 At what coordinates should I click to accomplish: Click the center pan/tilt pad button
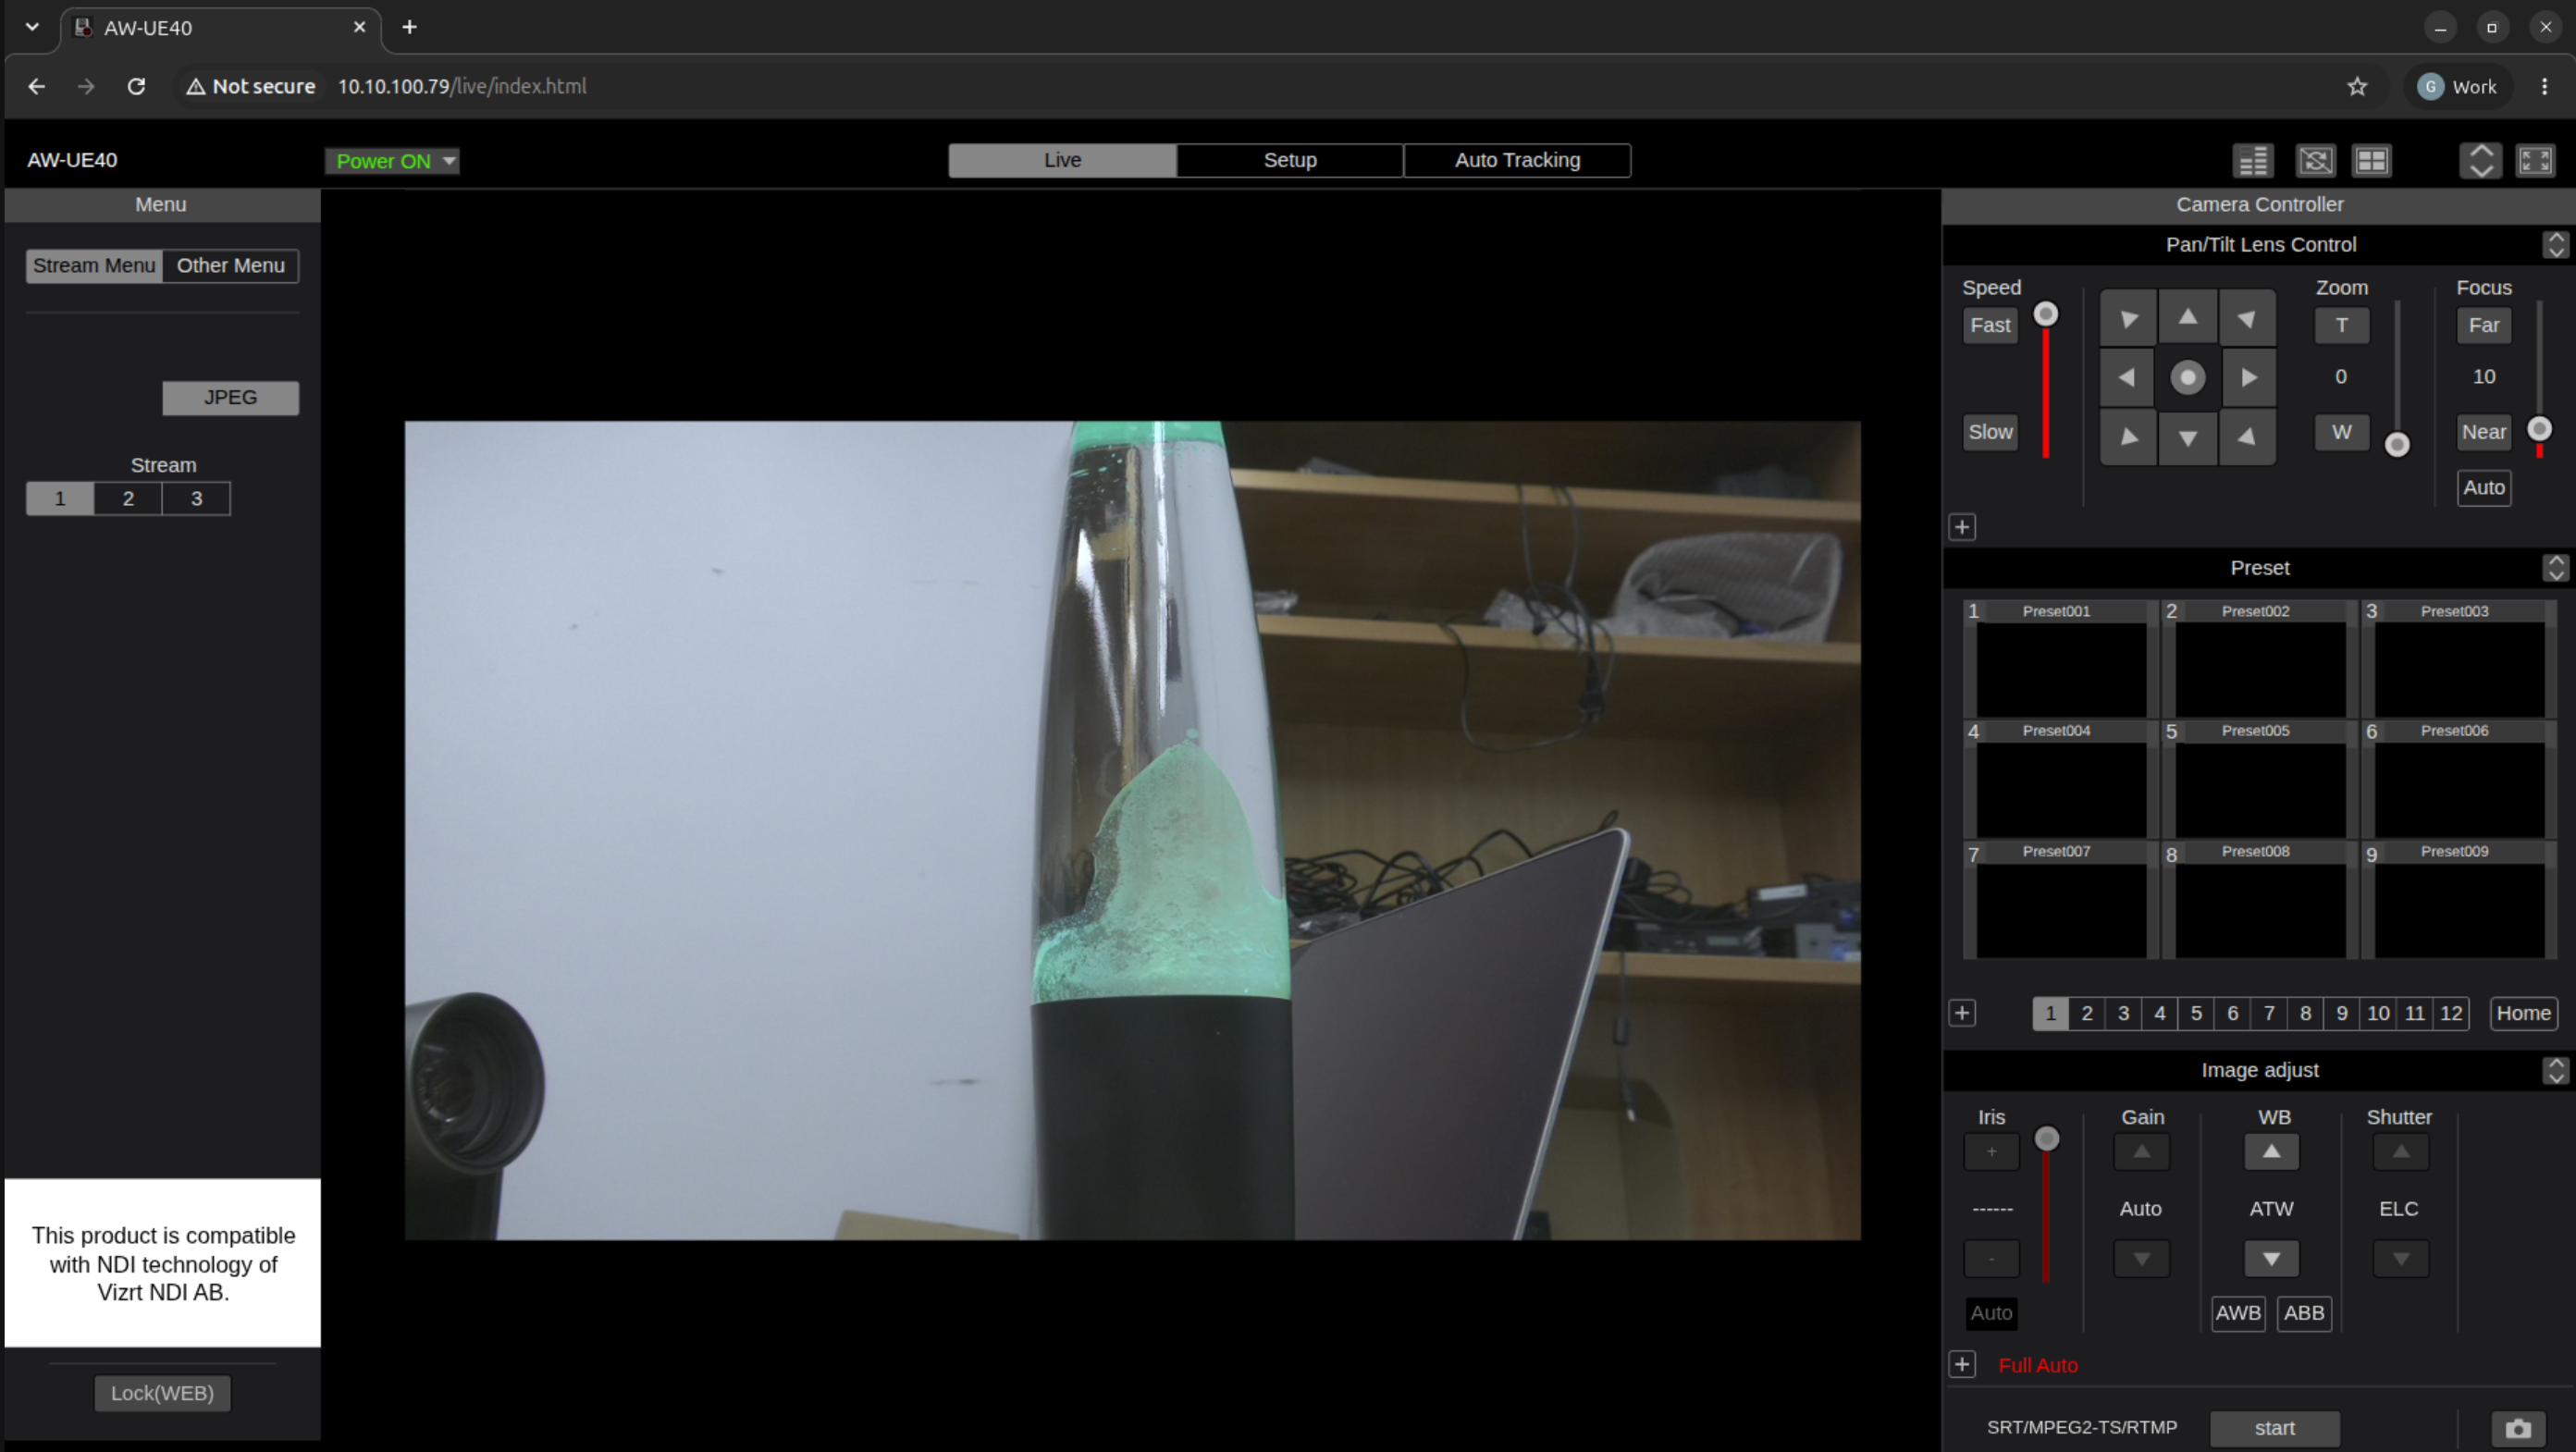[x=2187, y=377]
